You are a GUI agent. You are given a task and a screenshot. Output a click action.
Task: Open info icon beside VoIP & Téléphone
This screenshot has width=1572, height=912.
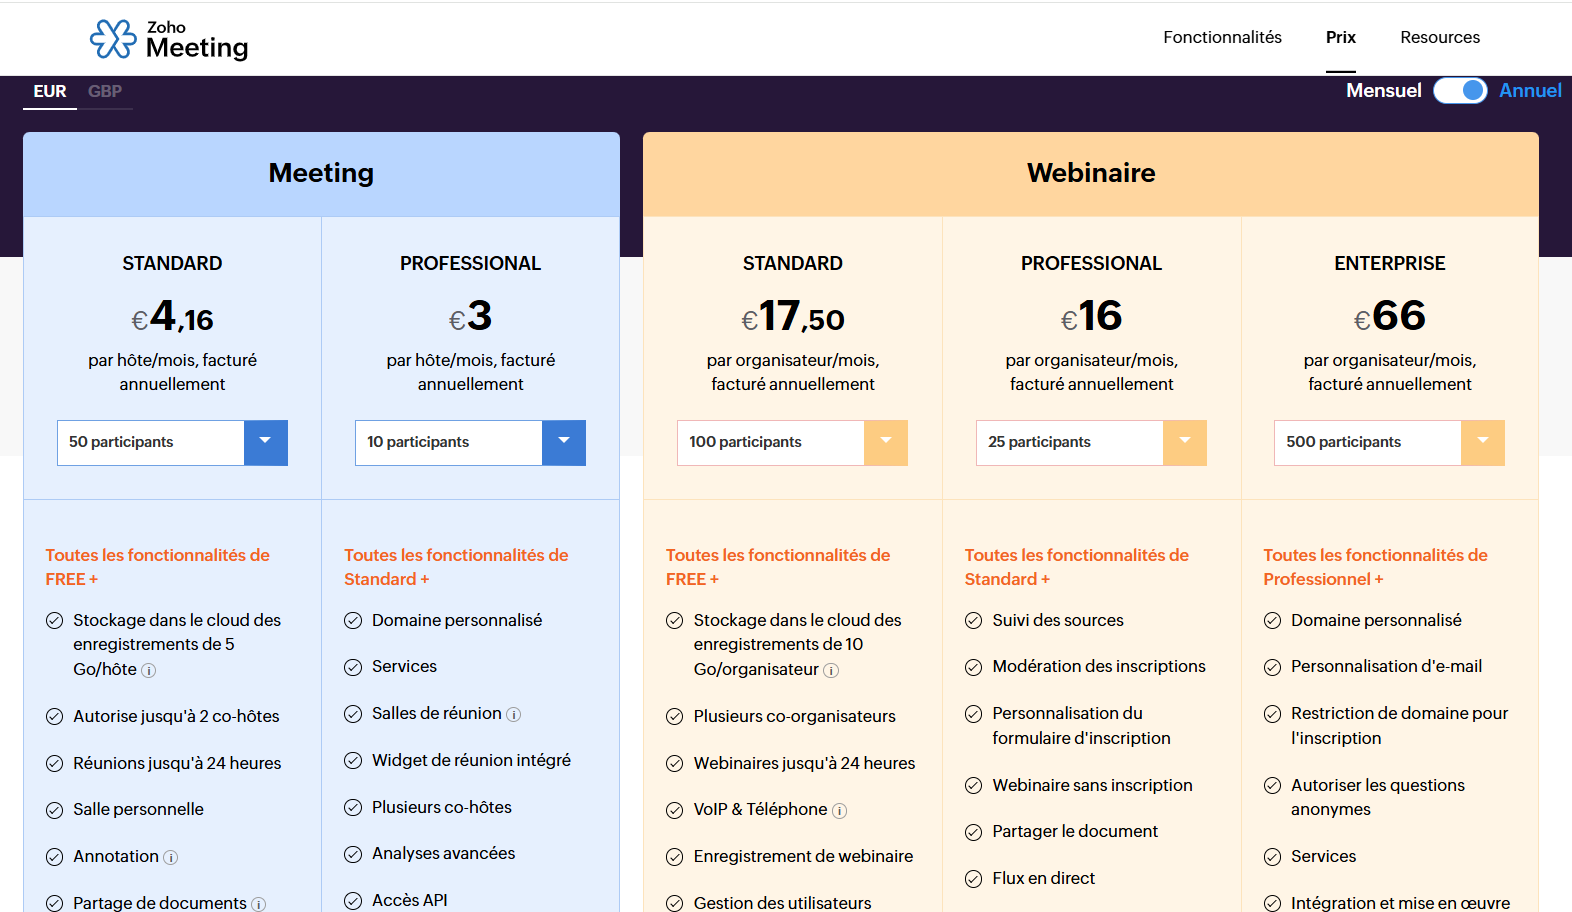point(839,811)
